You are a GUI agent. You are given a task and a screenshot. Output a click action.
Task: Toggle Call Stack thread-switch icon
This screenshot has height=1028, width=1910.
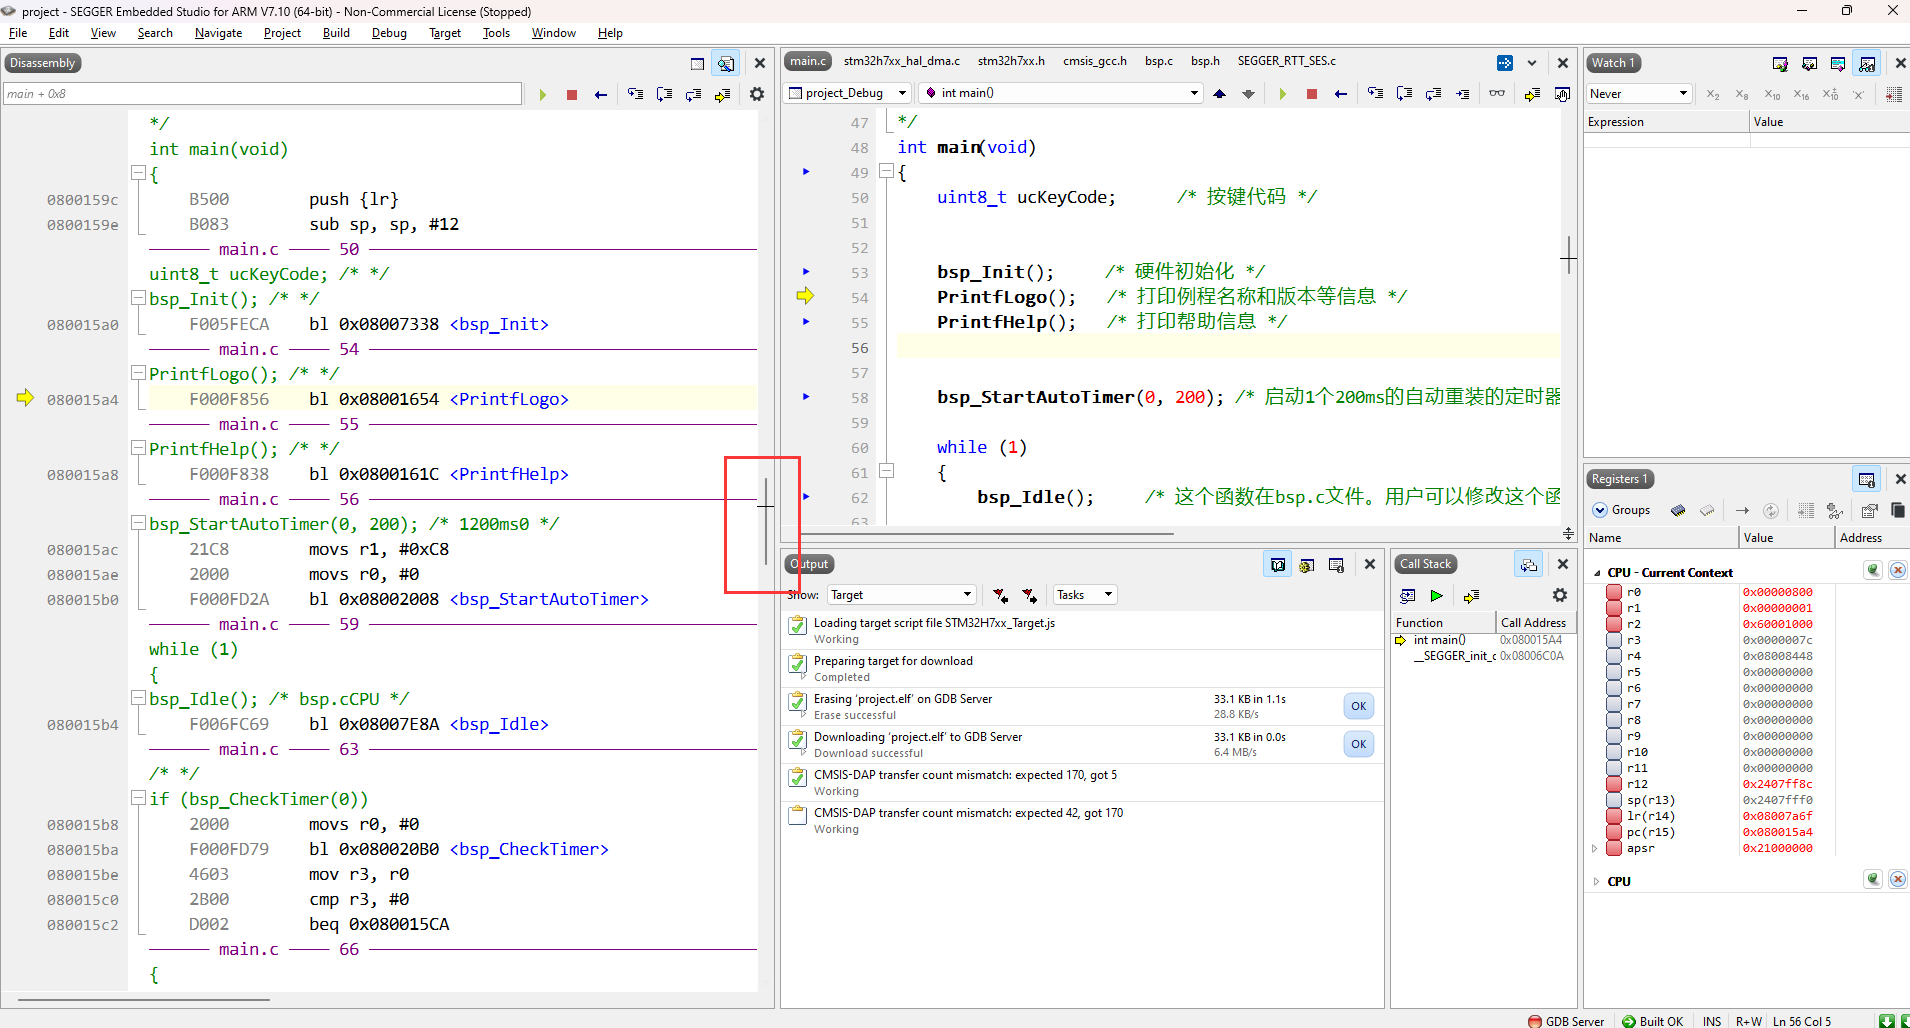pos(1529,565)
